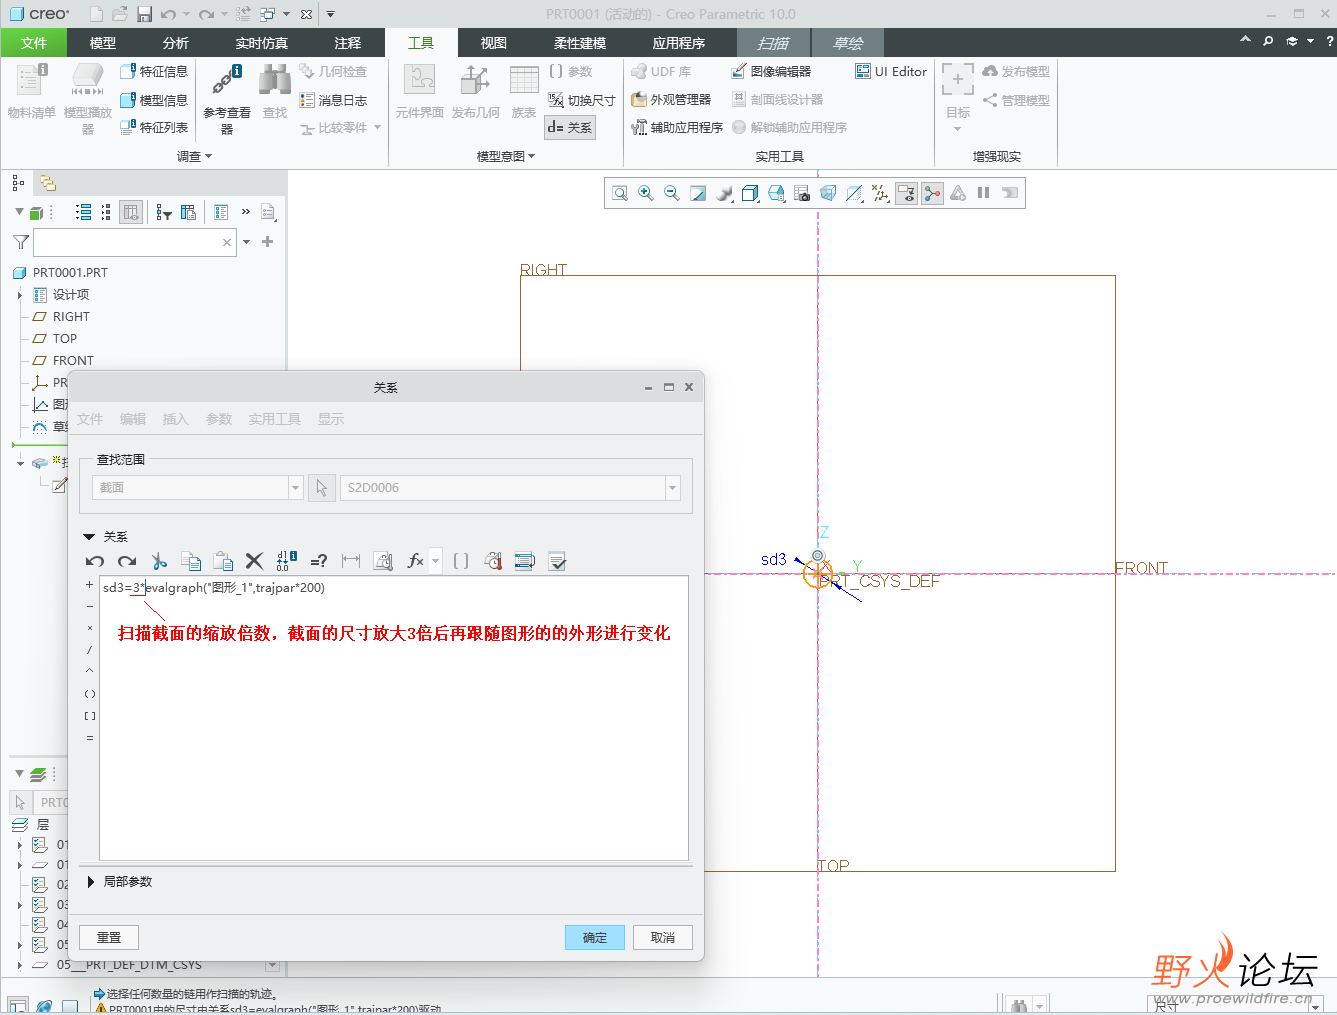1337x1015 pixels.
Task: Click the 重置 reset button
Action: click(109, 937)
